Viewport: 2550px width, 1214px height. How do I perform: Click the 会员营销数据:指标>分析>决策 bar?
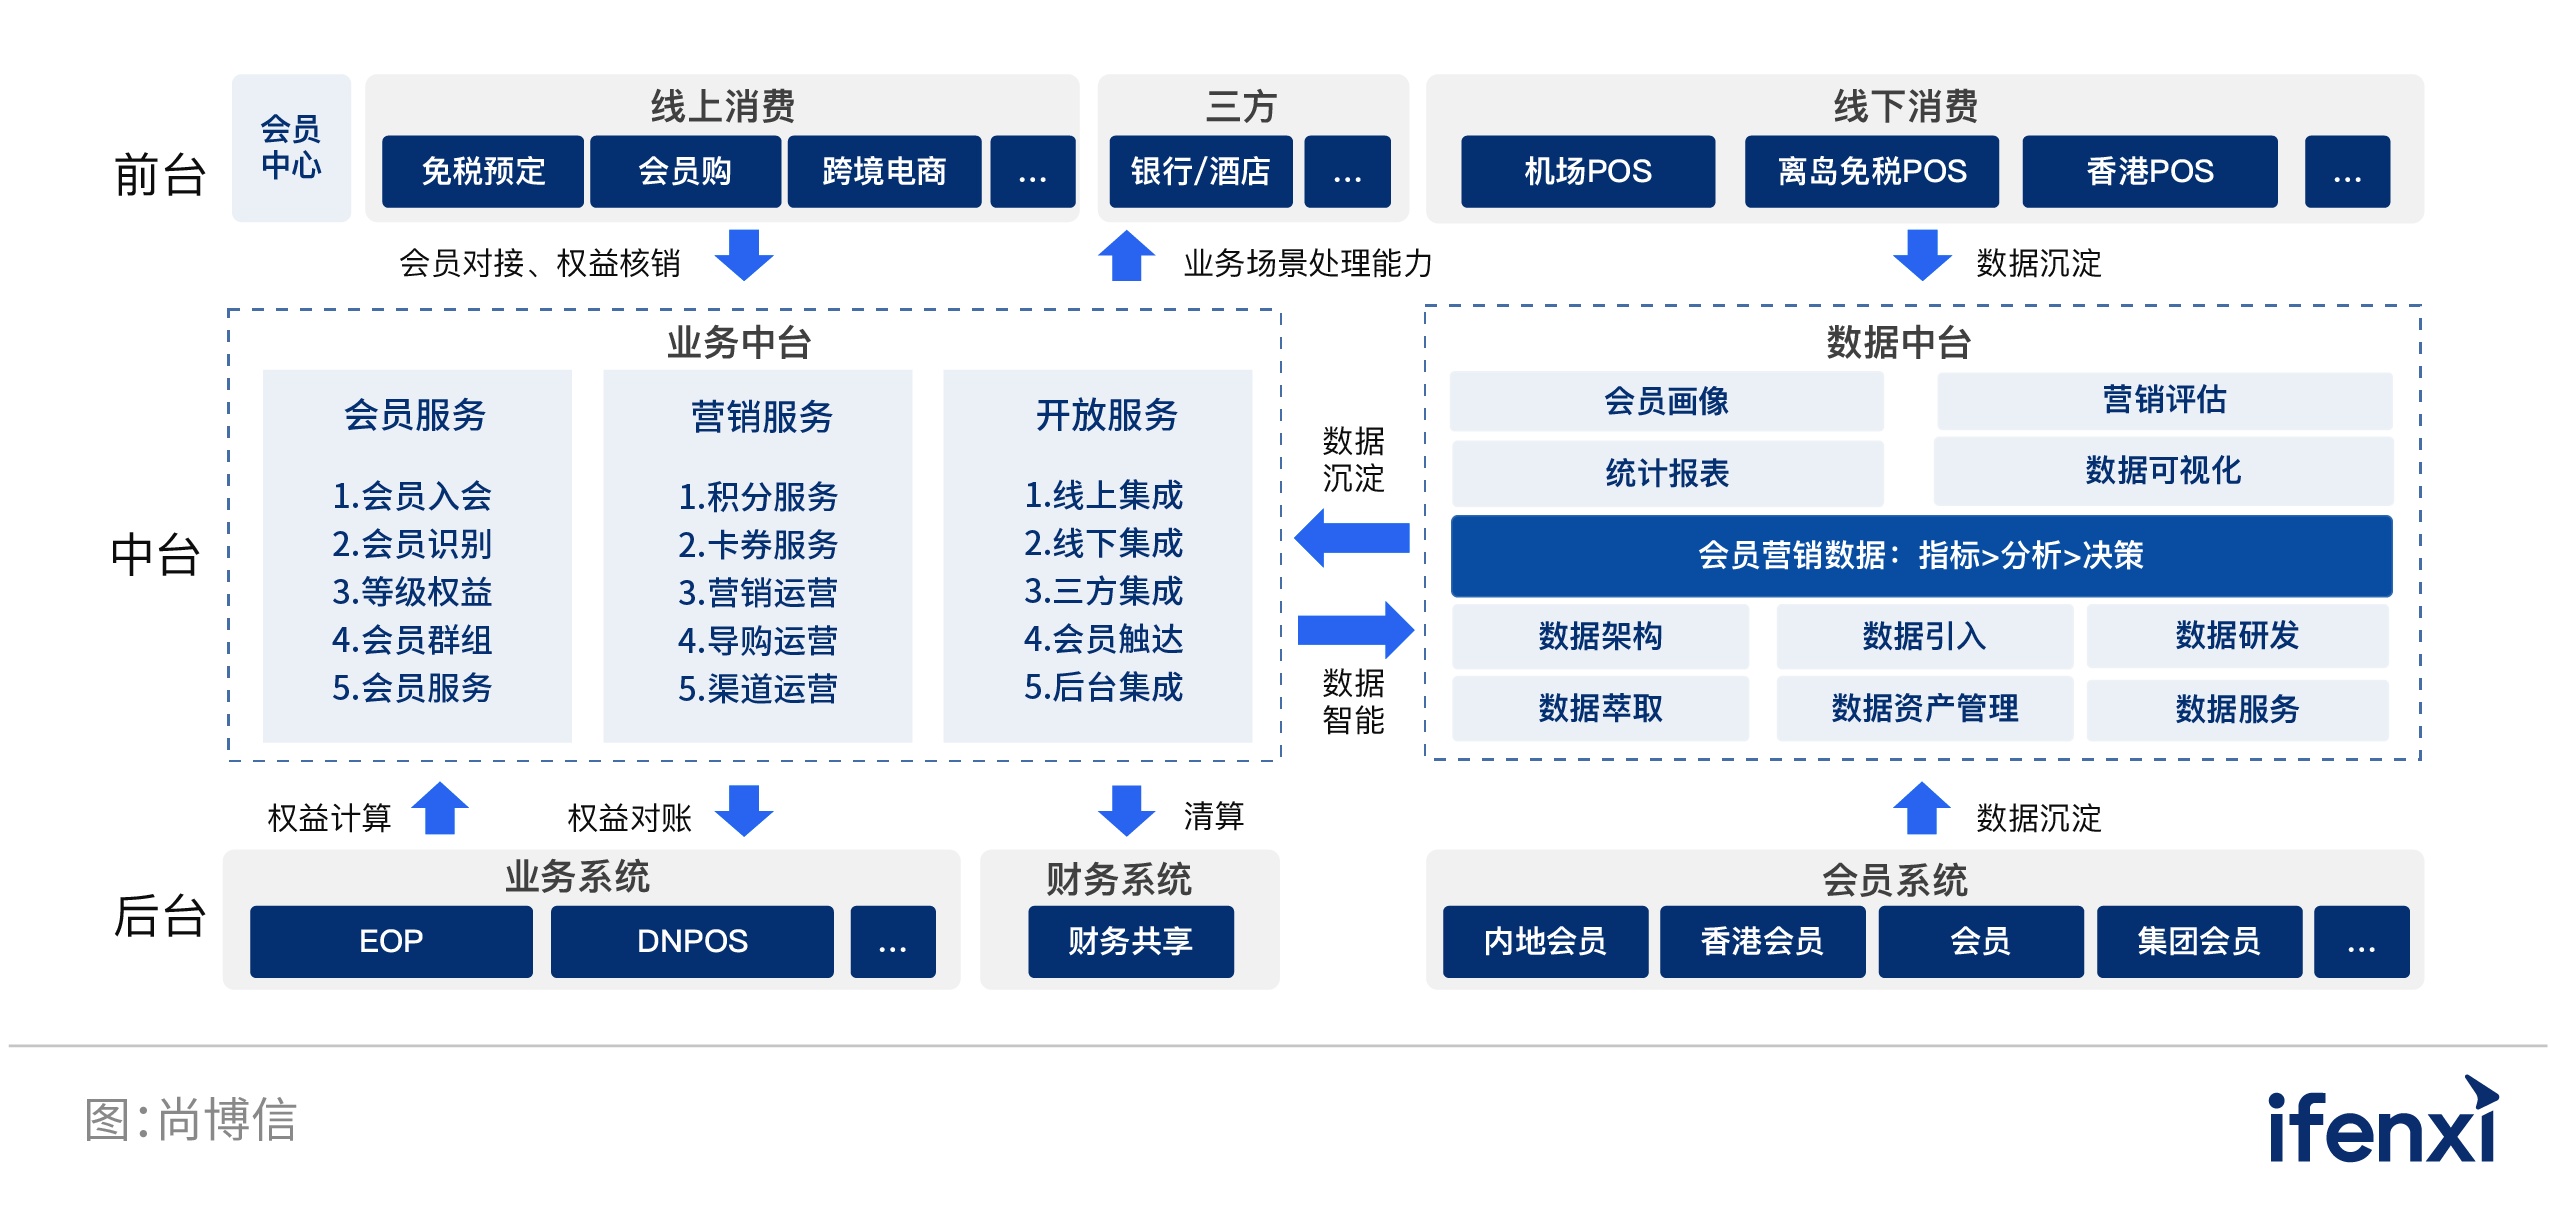[1921, 555]
